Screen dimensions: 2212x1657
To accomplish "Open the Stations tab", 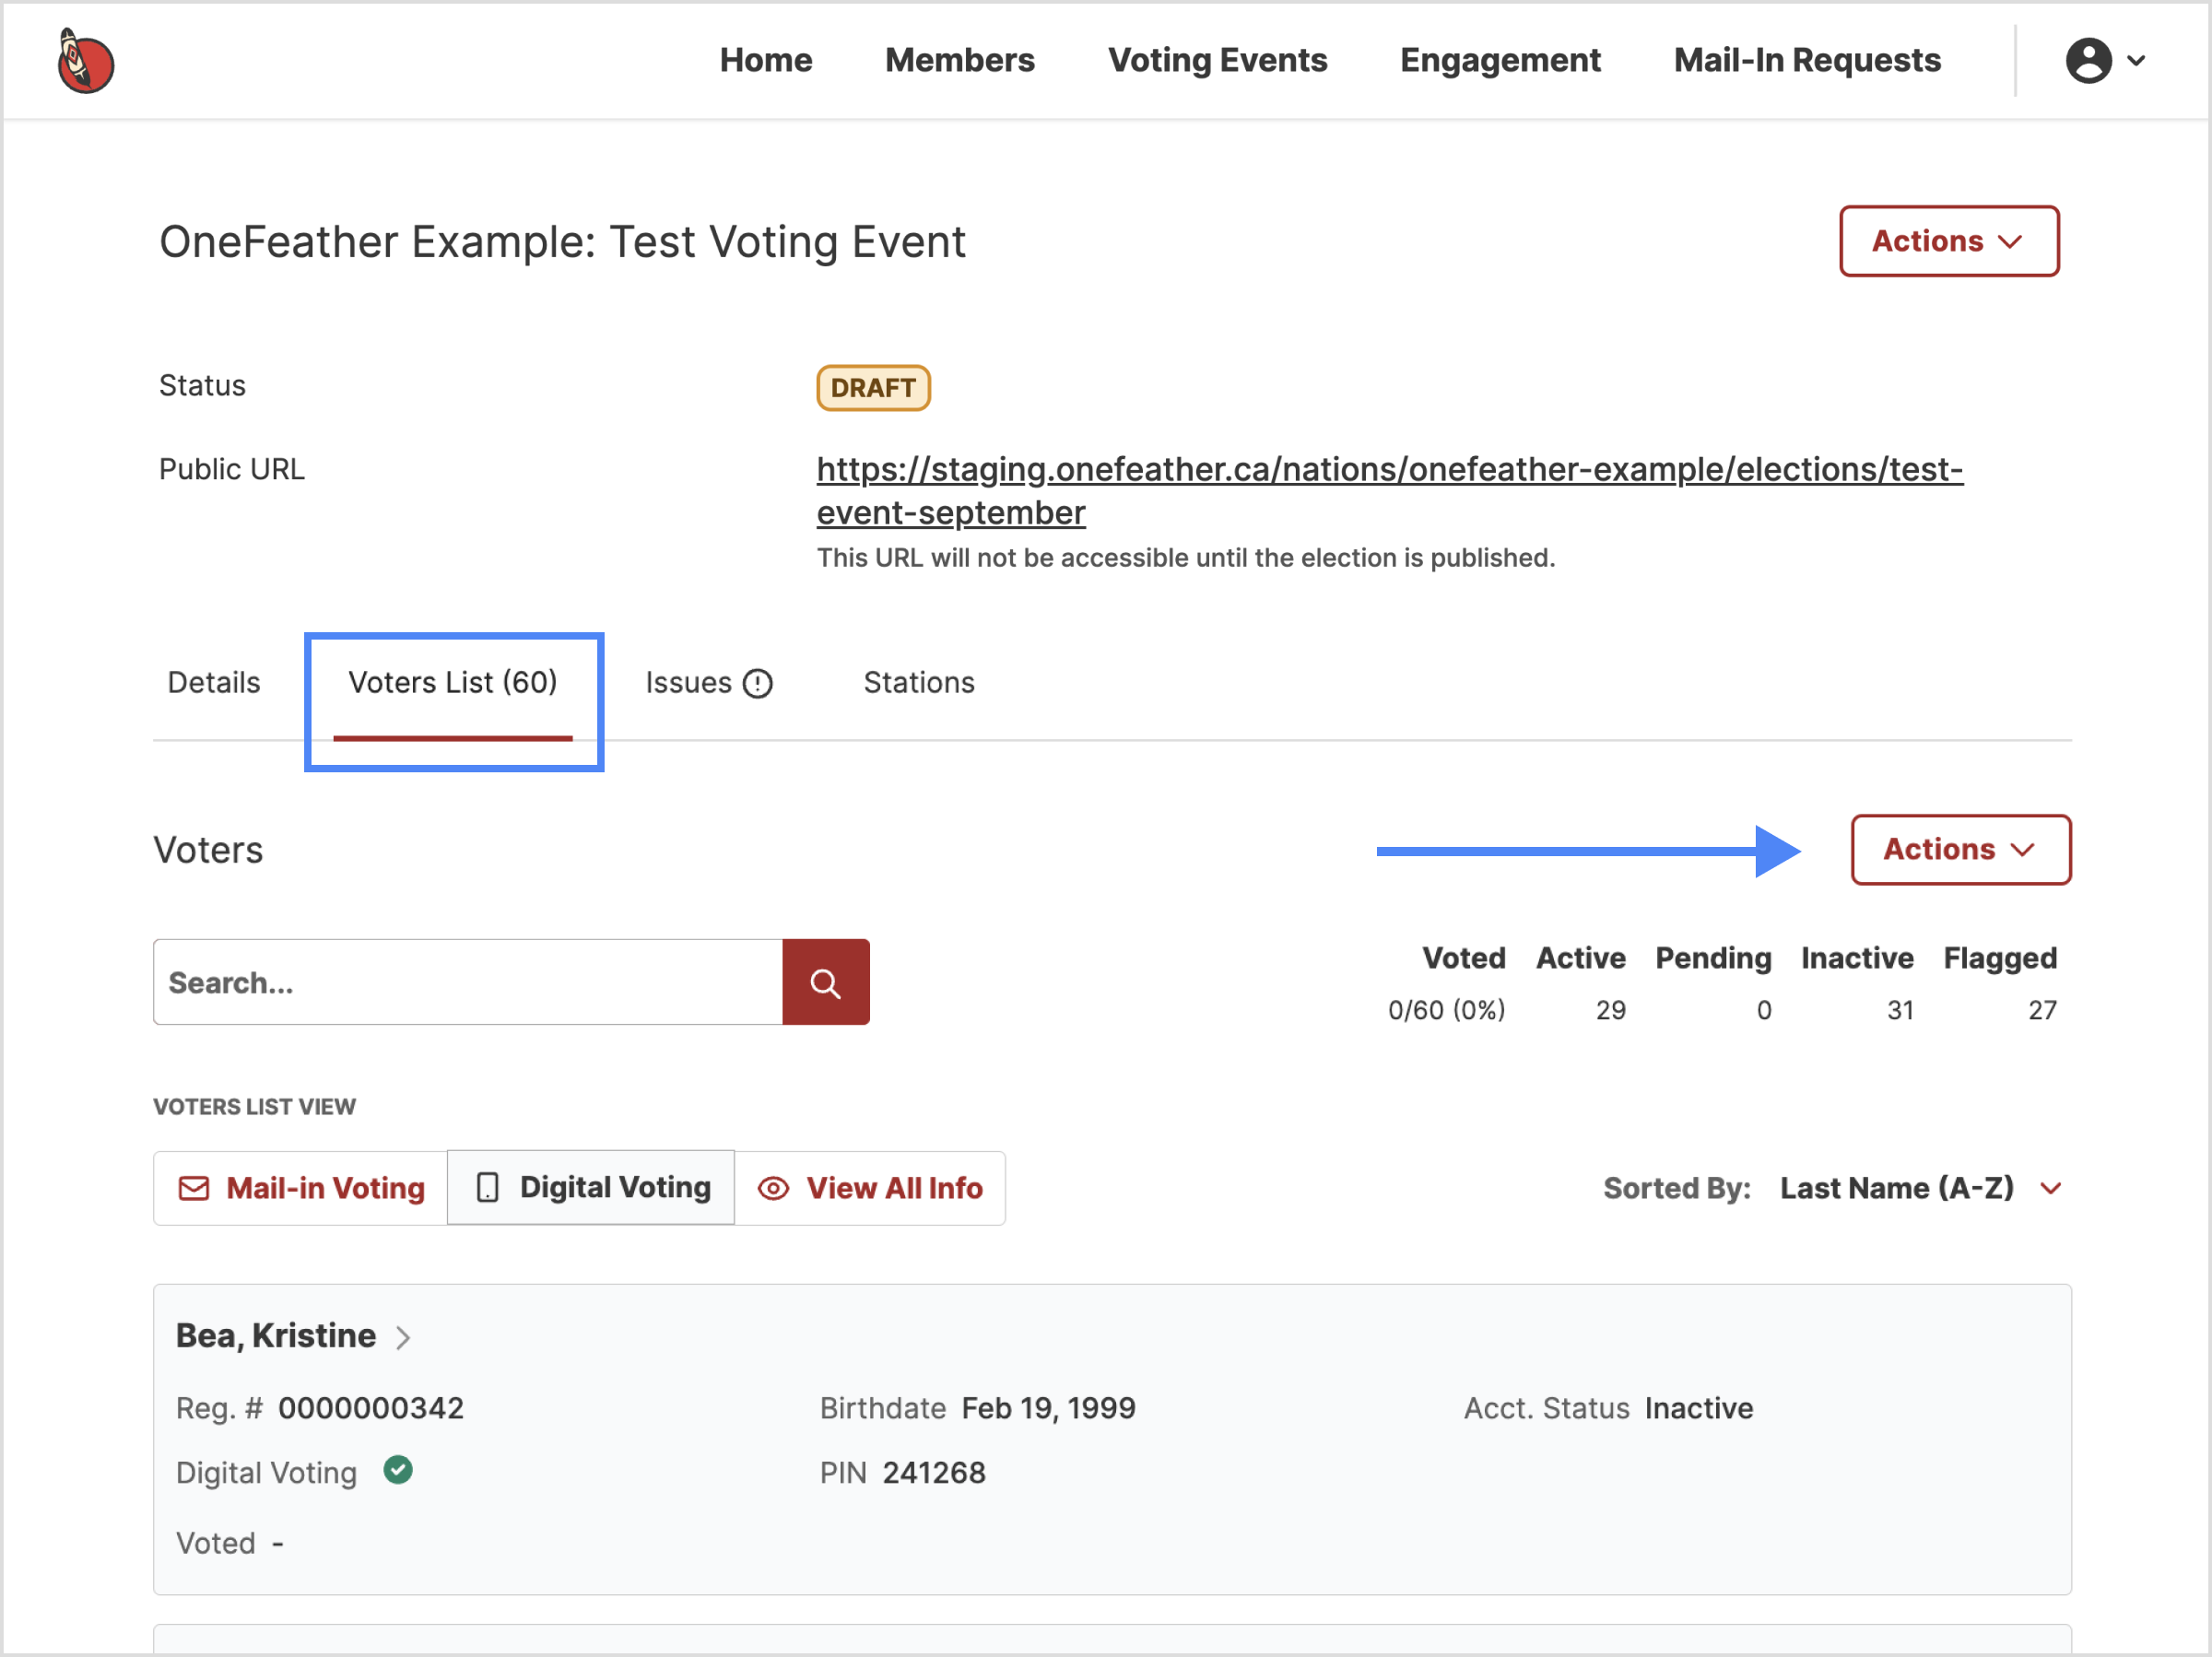I will tap(919, 682).
